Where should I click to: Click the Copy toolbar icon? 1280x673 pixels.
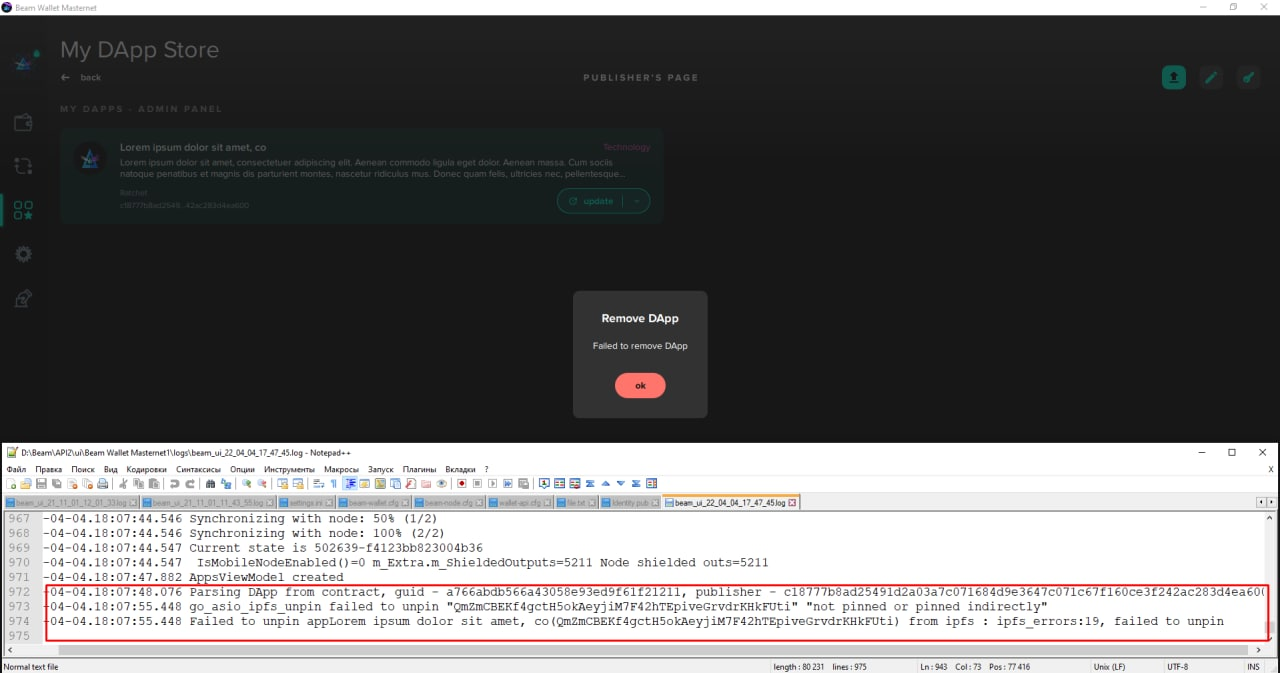tap(138, 483)
